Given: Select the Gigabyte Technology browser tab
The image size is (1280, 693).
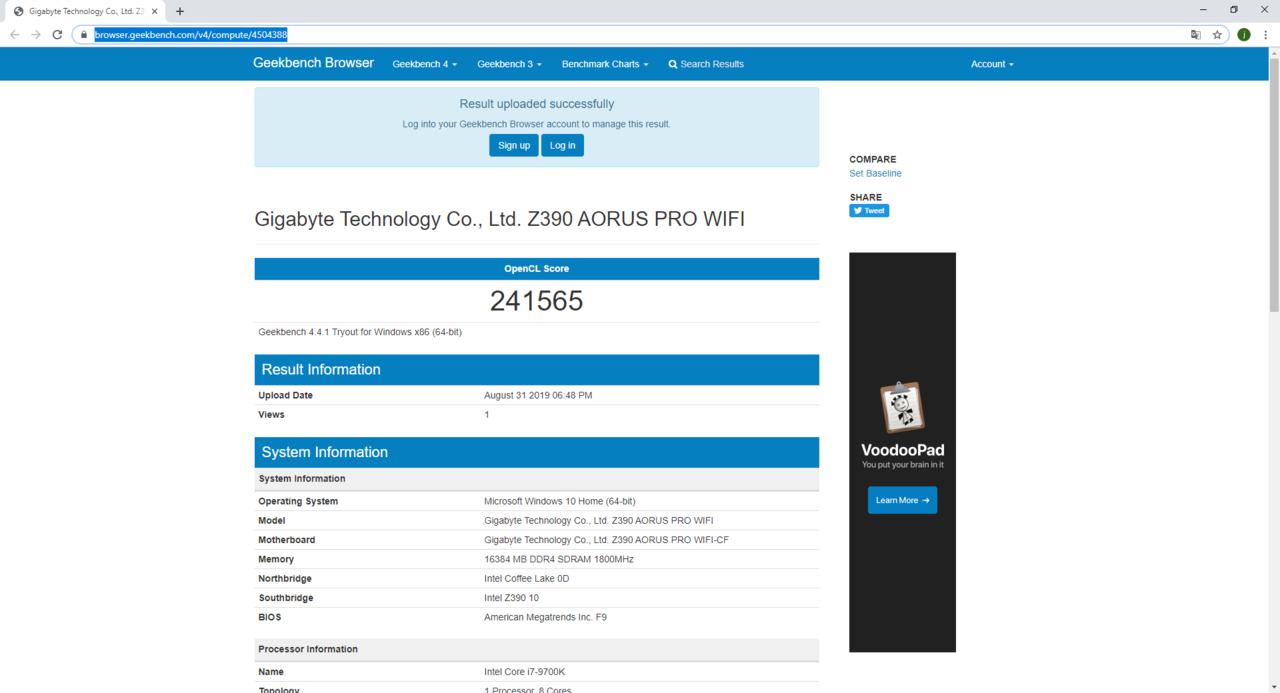Looking at the screenshot, I should click(84, 11).
